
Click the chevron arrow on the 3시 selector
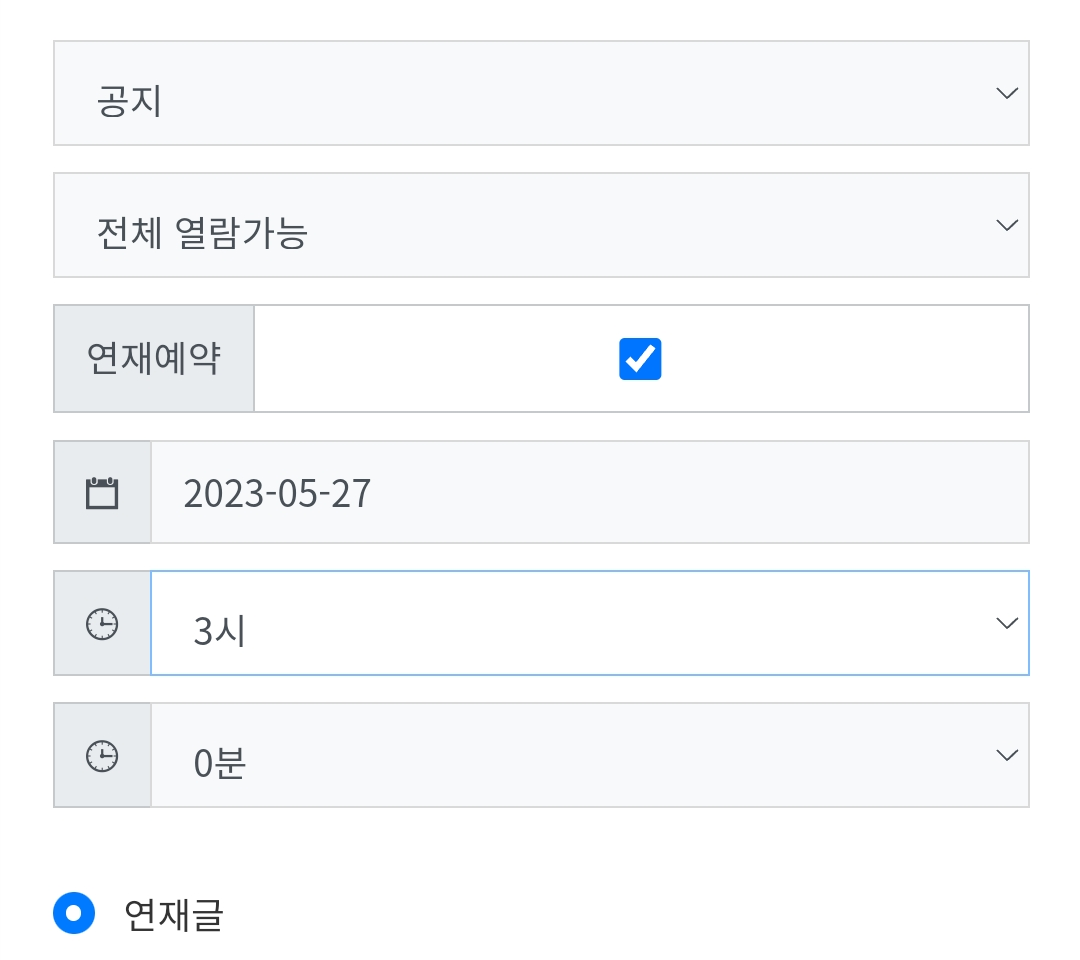pos(1006,623)
